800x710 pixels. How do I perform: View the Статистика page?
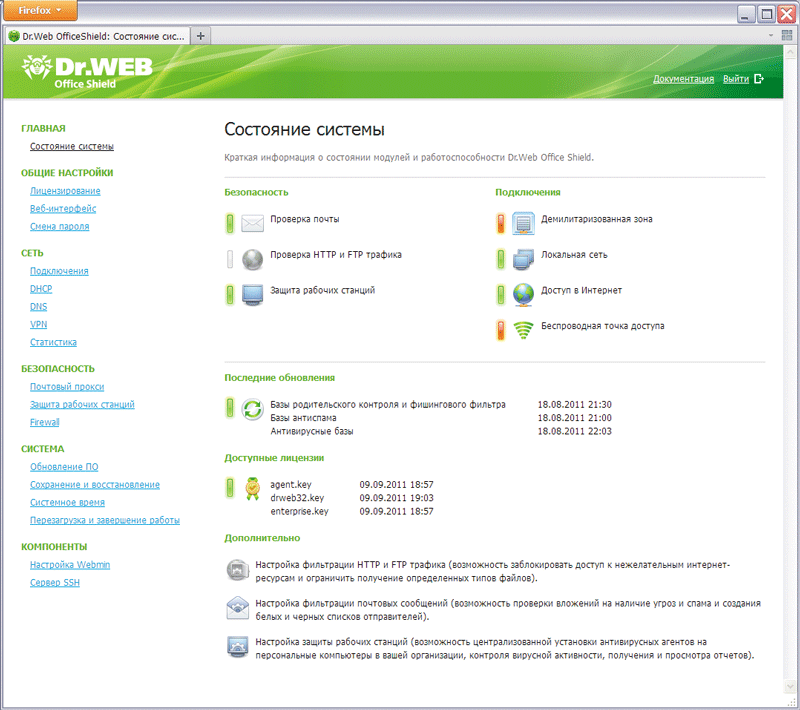pyautogui.click(x=54, y=342)
